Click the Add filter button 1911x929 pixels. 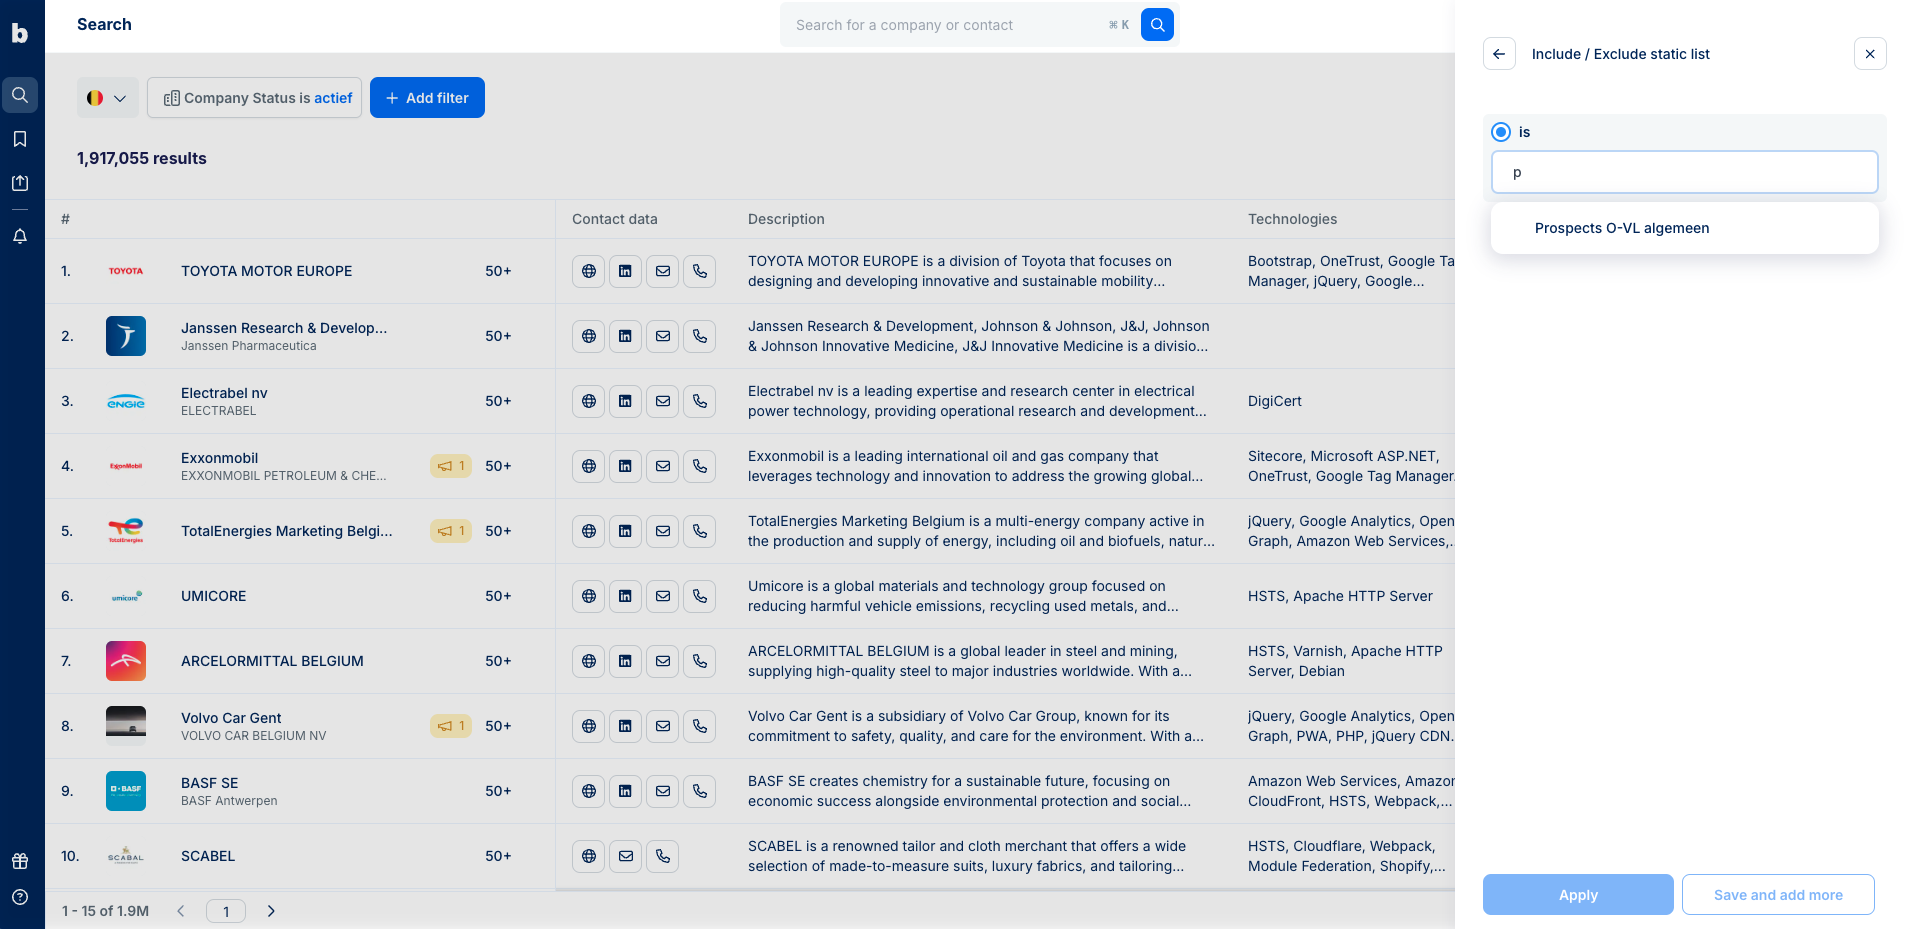[428, 98]
